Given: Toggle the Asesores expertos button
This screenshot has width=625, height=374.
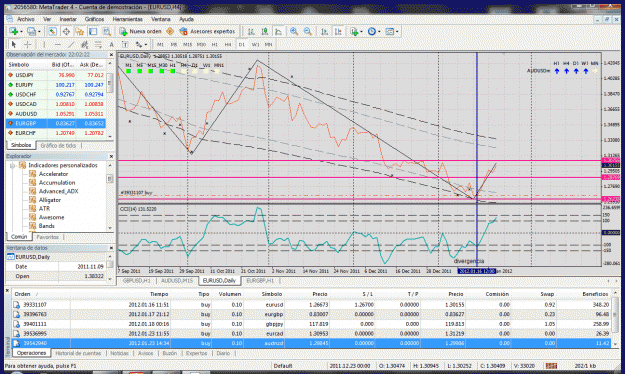Looking at the screenshot, I should [208, 31].
